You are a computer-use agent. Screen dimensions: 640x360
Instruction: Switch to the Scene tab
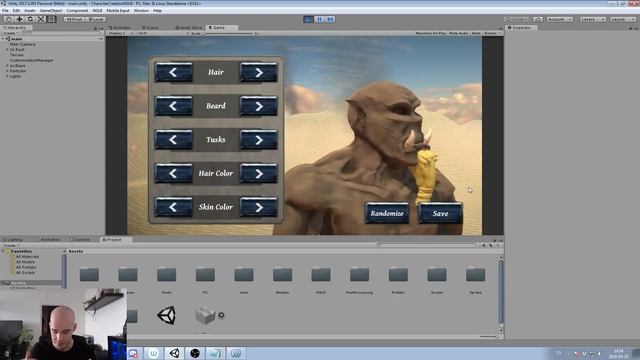coord(150,28)
